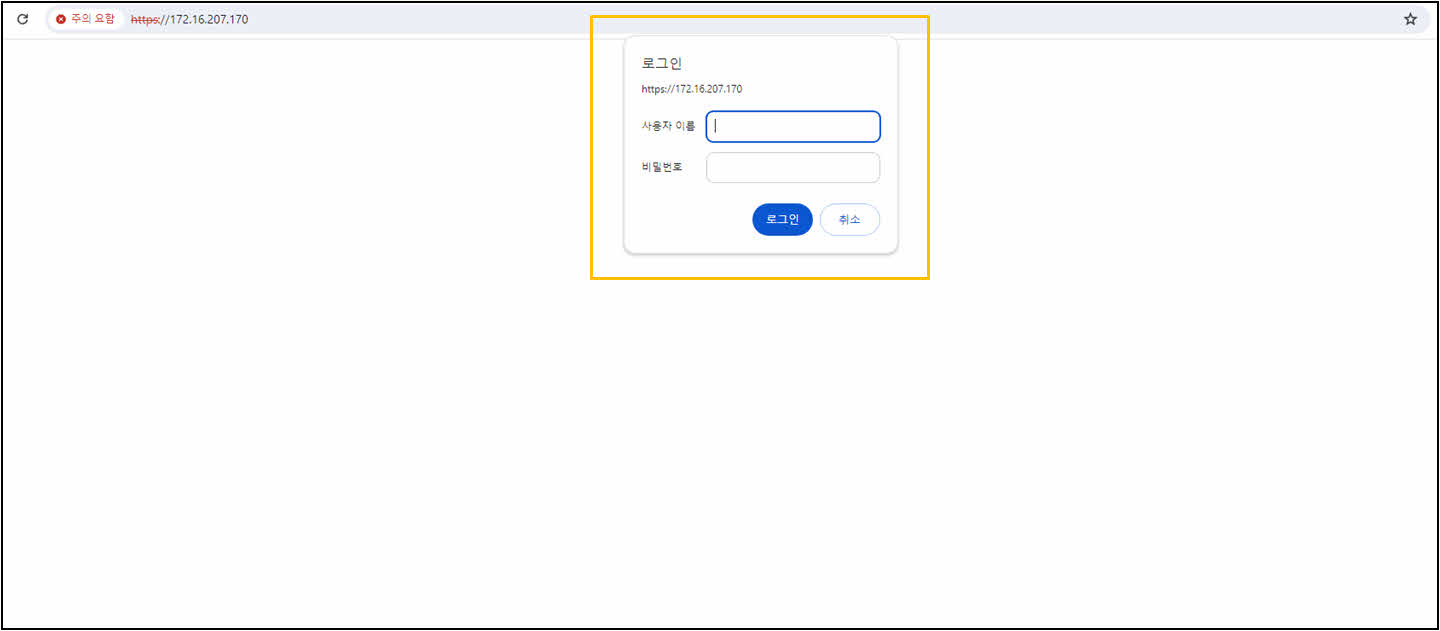1440x631 pixels.
Task: Open the '주의 요함' security info chip
Action: (x=86, y=19)
